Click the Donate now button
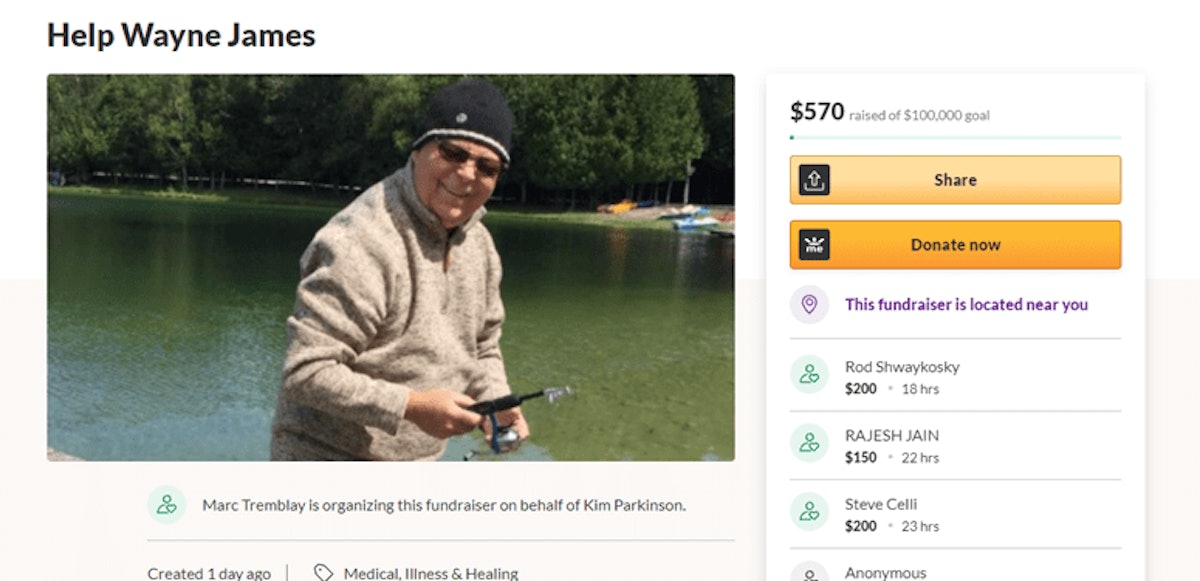The width and height of the screenshot is (1200, 581). click(x=954, y=244)
